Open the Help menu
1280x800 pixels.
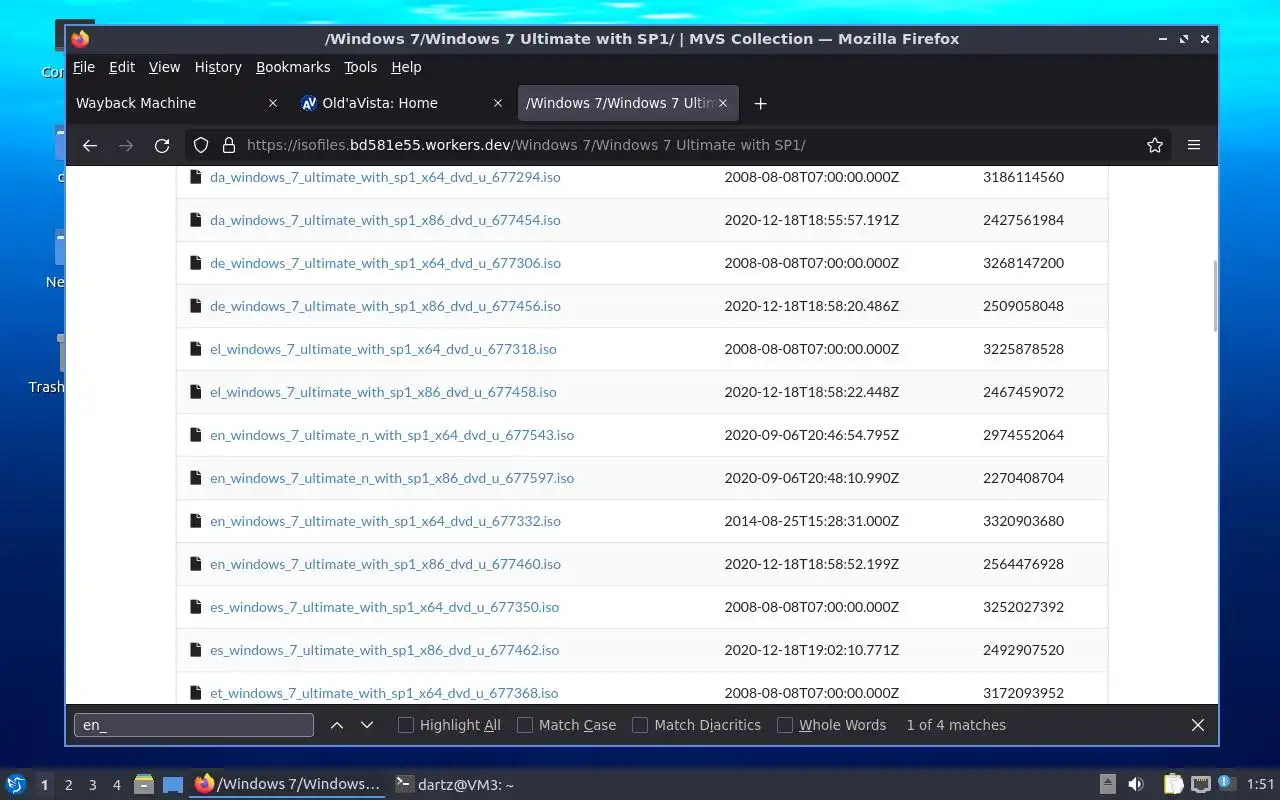pyautogui.click(x=406, y=67)
